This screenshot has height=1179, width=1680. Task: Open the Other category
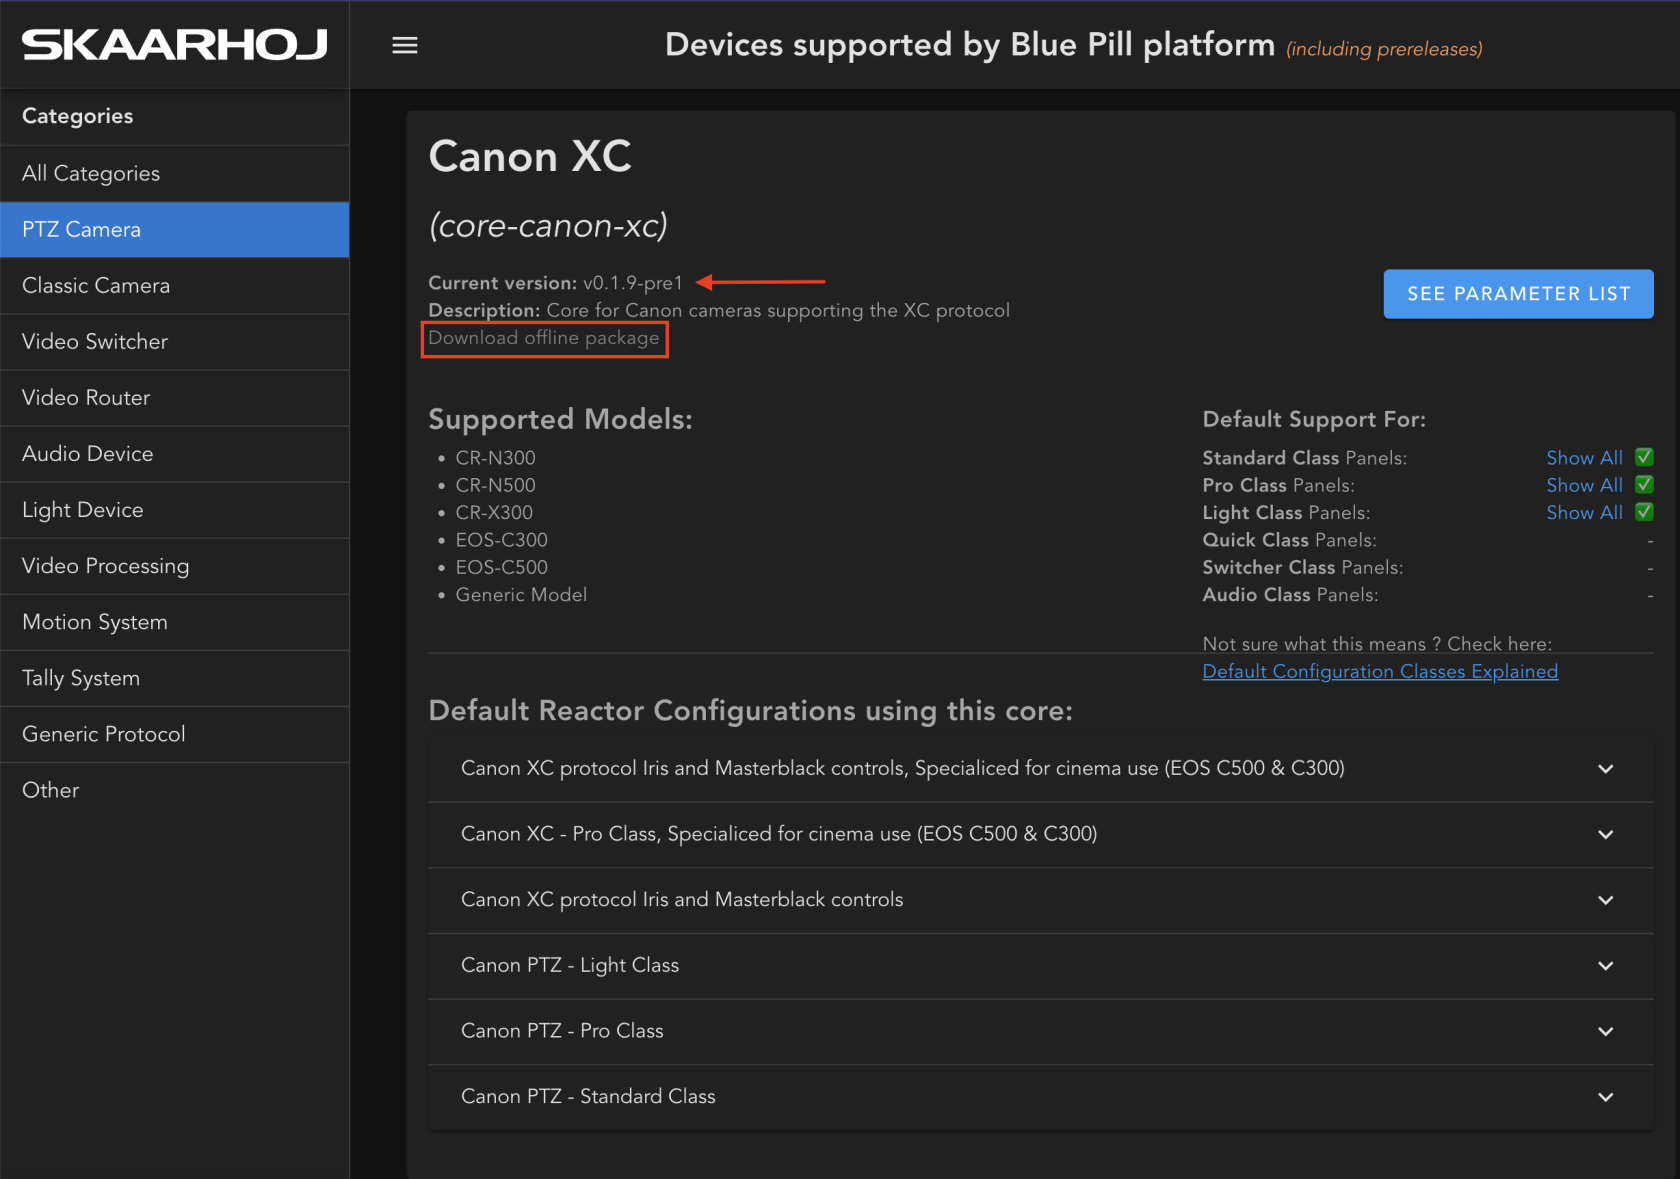click(x=174, y=789)
